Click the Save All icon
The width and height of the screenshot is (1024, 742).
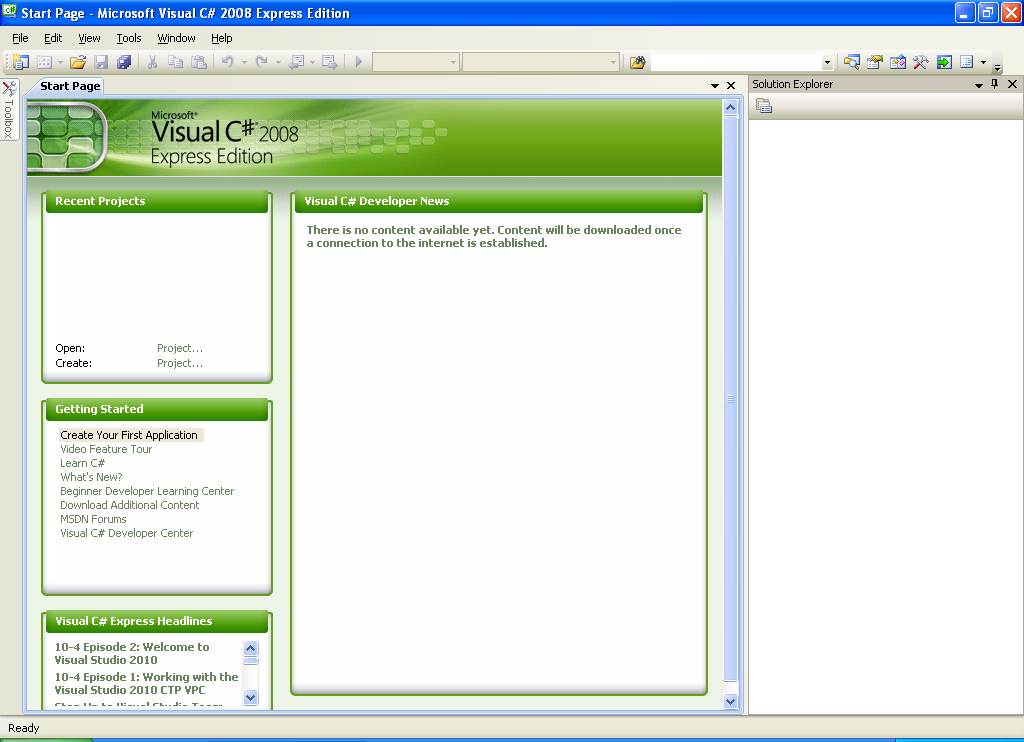(123, 62)
